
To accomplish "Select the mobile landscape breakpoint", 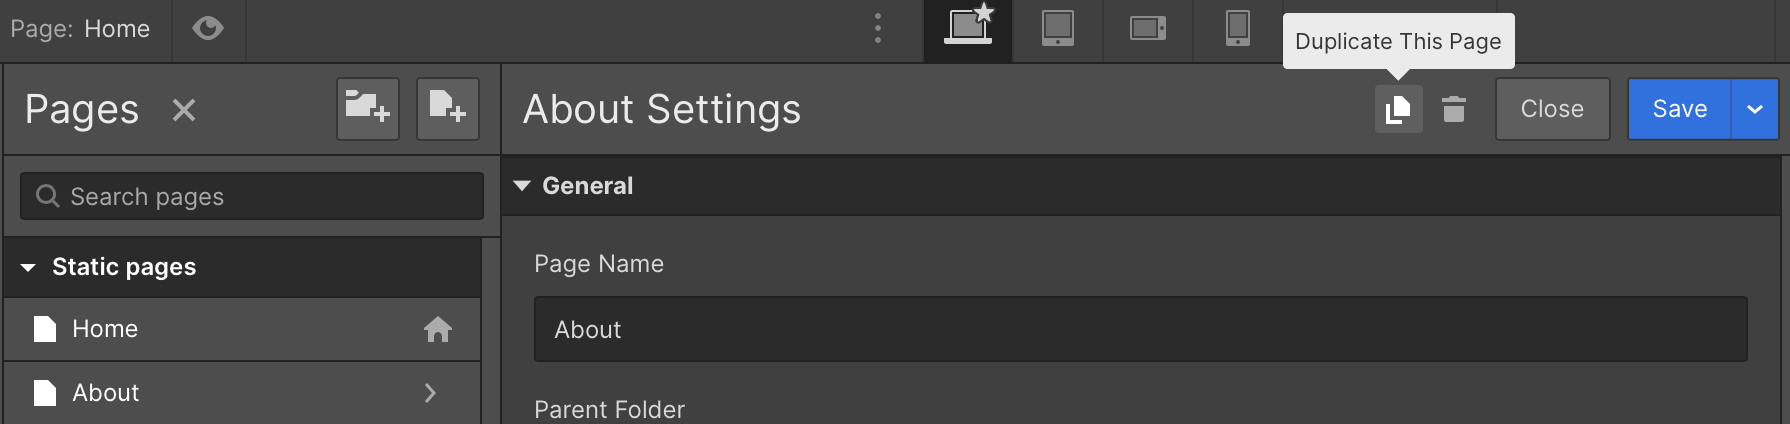I will [x=1148, y=30].
